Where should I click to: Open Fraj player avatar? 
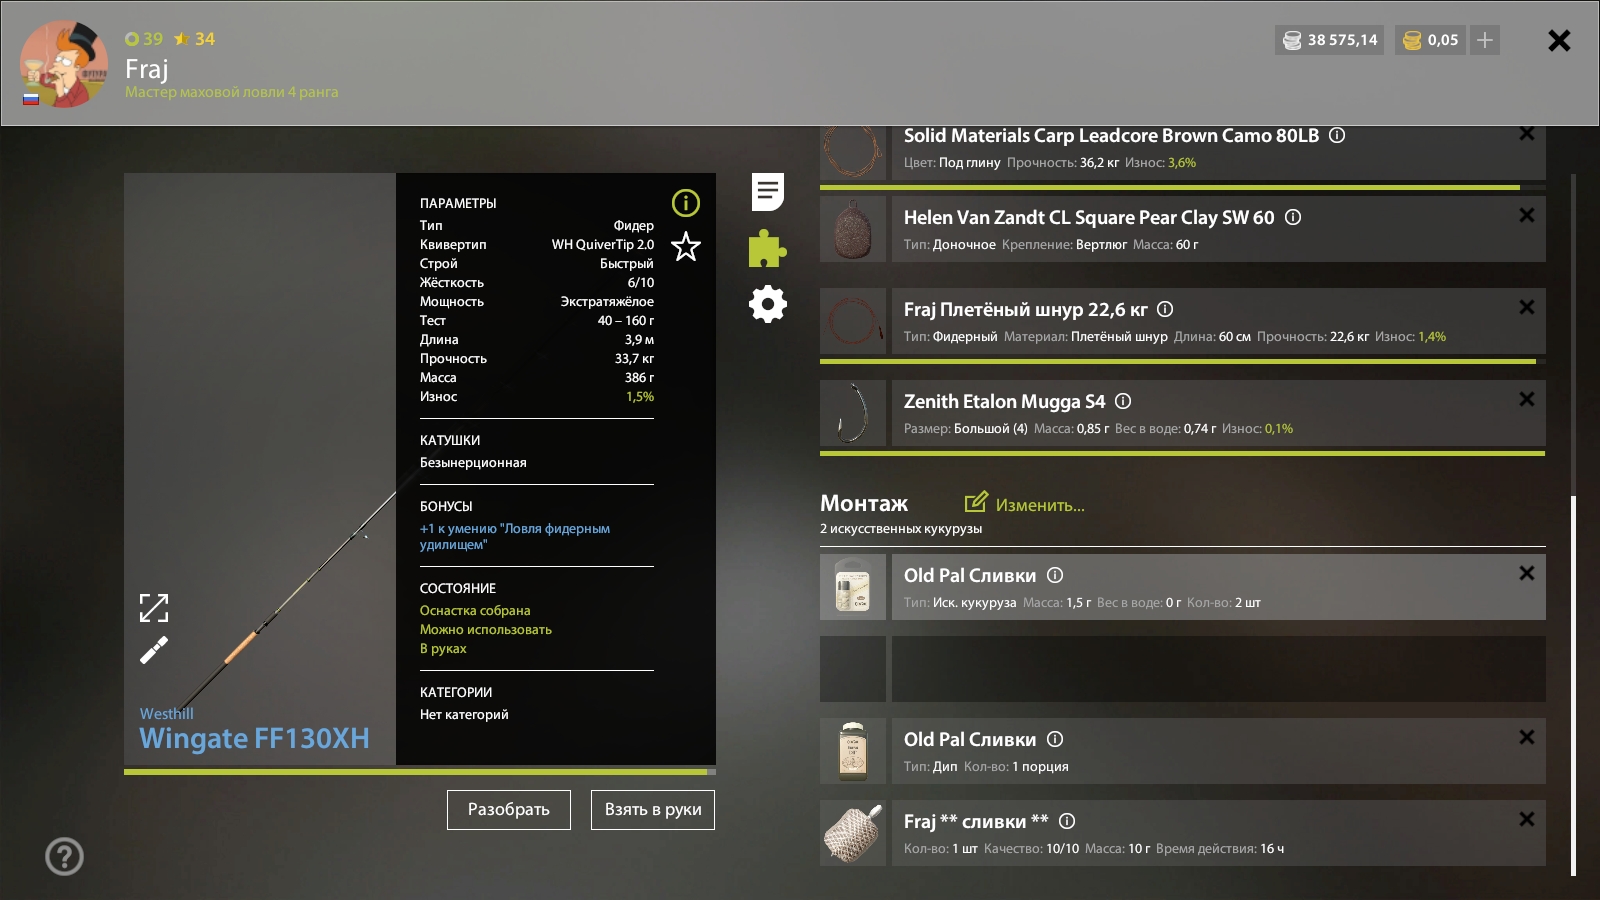tap(64, 64)
